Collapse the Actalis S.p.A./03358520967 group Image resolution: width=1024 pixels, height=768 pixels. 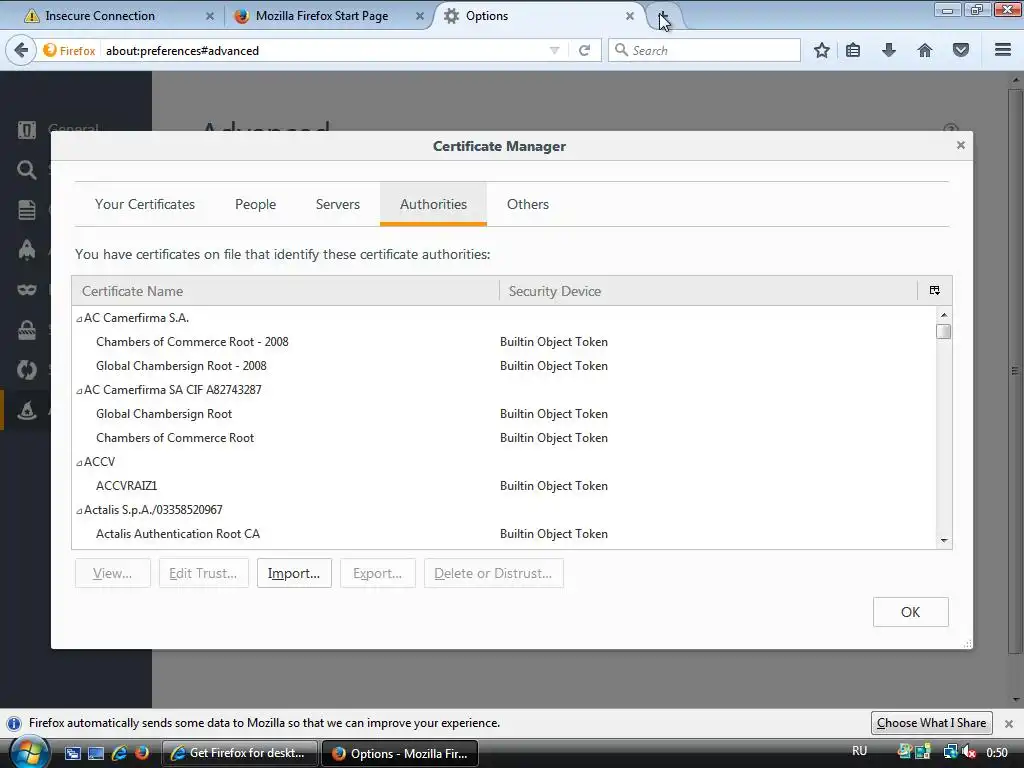79,511
